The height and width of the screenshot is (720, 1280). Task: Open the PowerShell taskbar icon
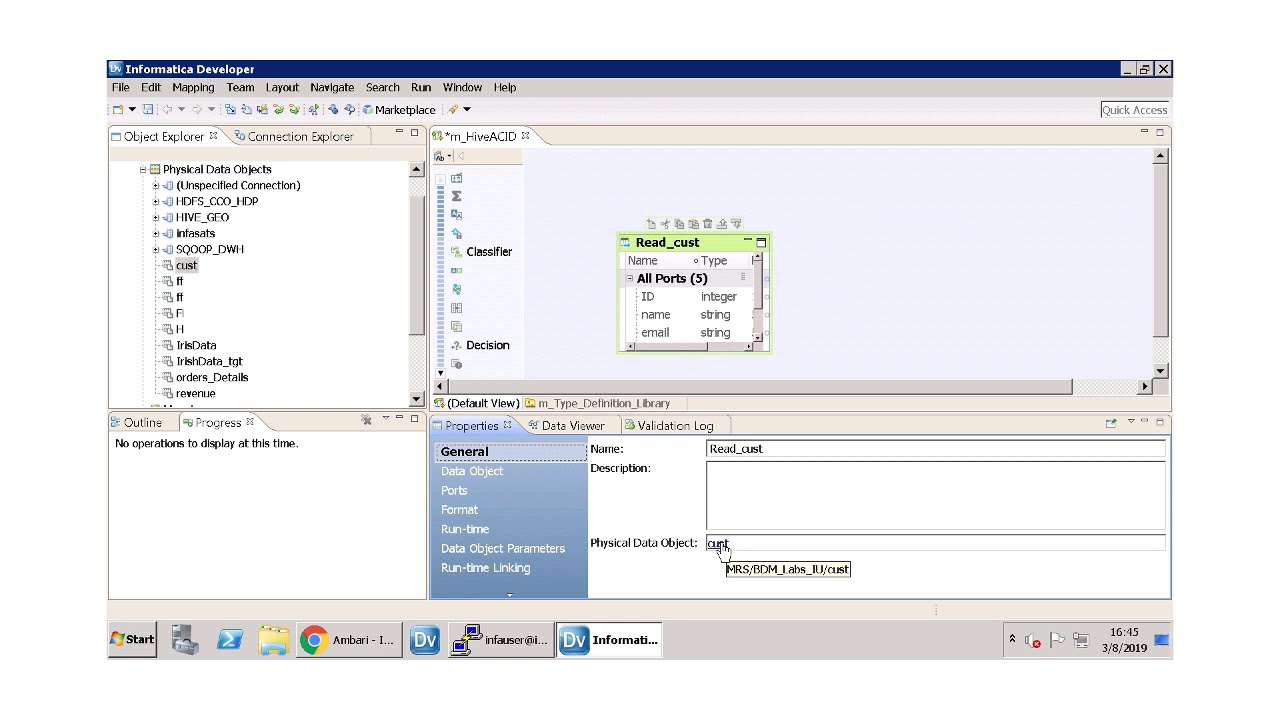pyautogui.click(x=230, y=640)
